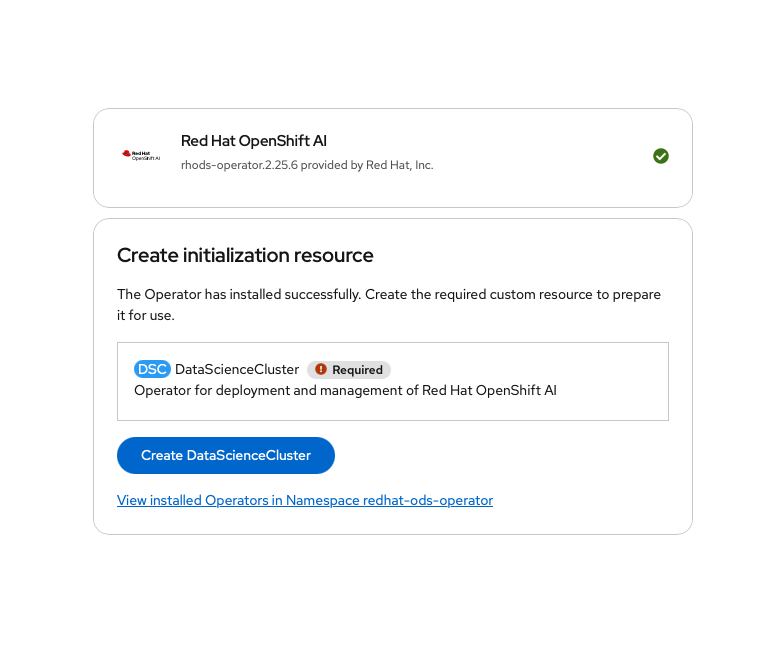Click the rhods-operator.2.25.6 version text
This screenshot has width=766, height=655.
pos(239,165)
